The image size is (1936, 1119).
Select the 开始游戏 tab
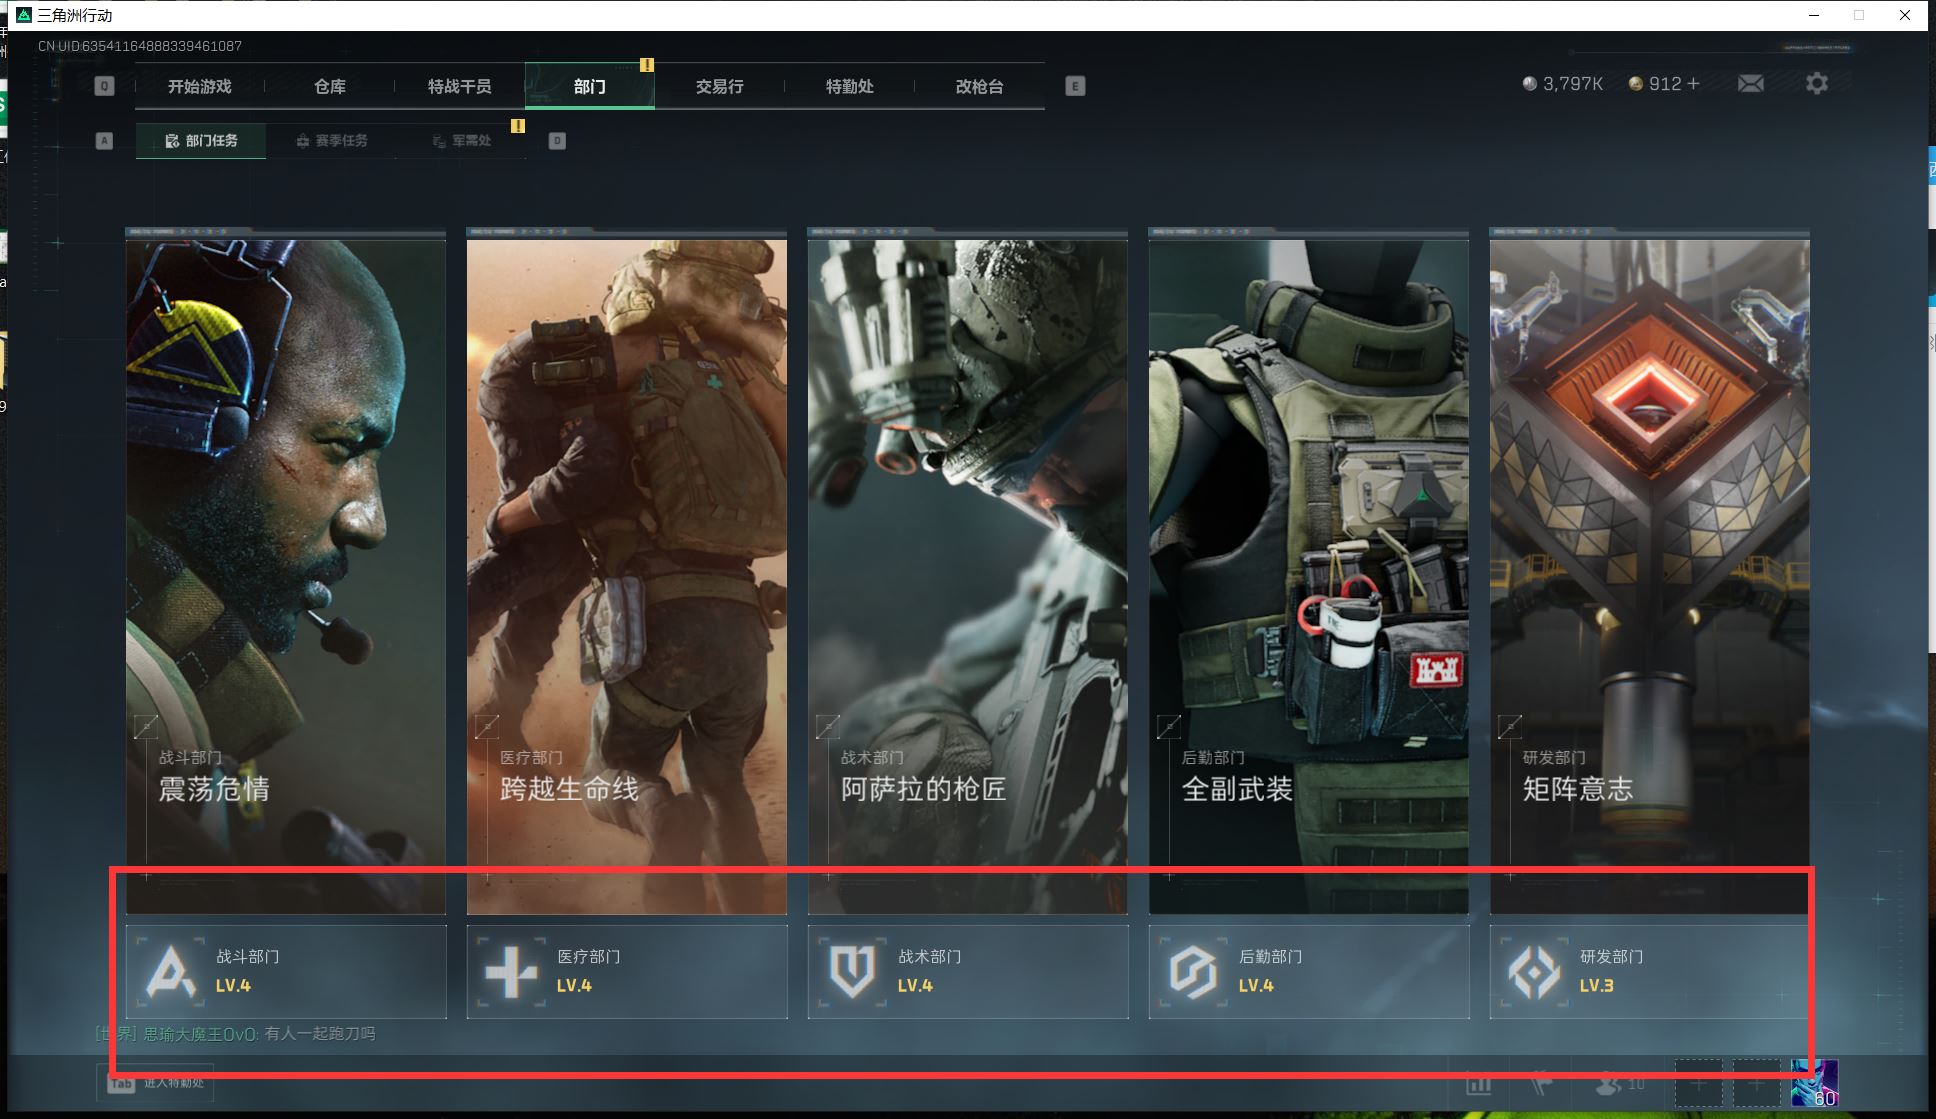click(x=199, y=86)
